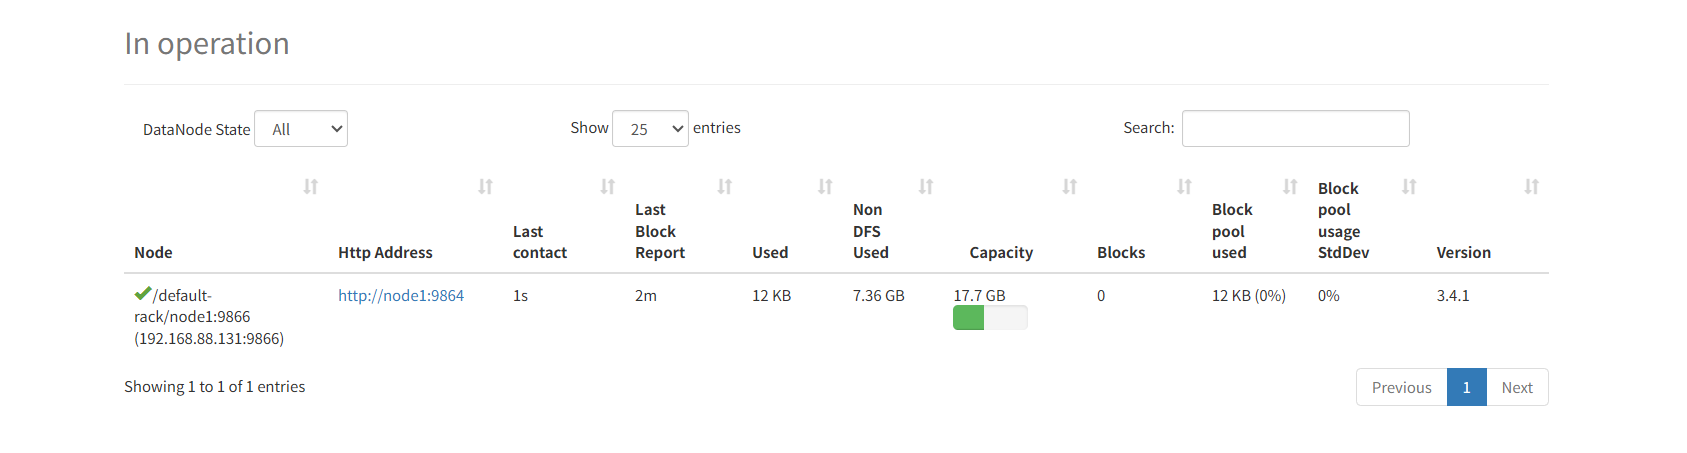This screenshot has width=1687, height=453.
Task: Sort by Blocks column icon
Action: click(1185, 187)
